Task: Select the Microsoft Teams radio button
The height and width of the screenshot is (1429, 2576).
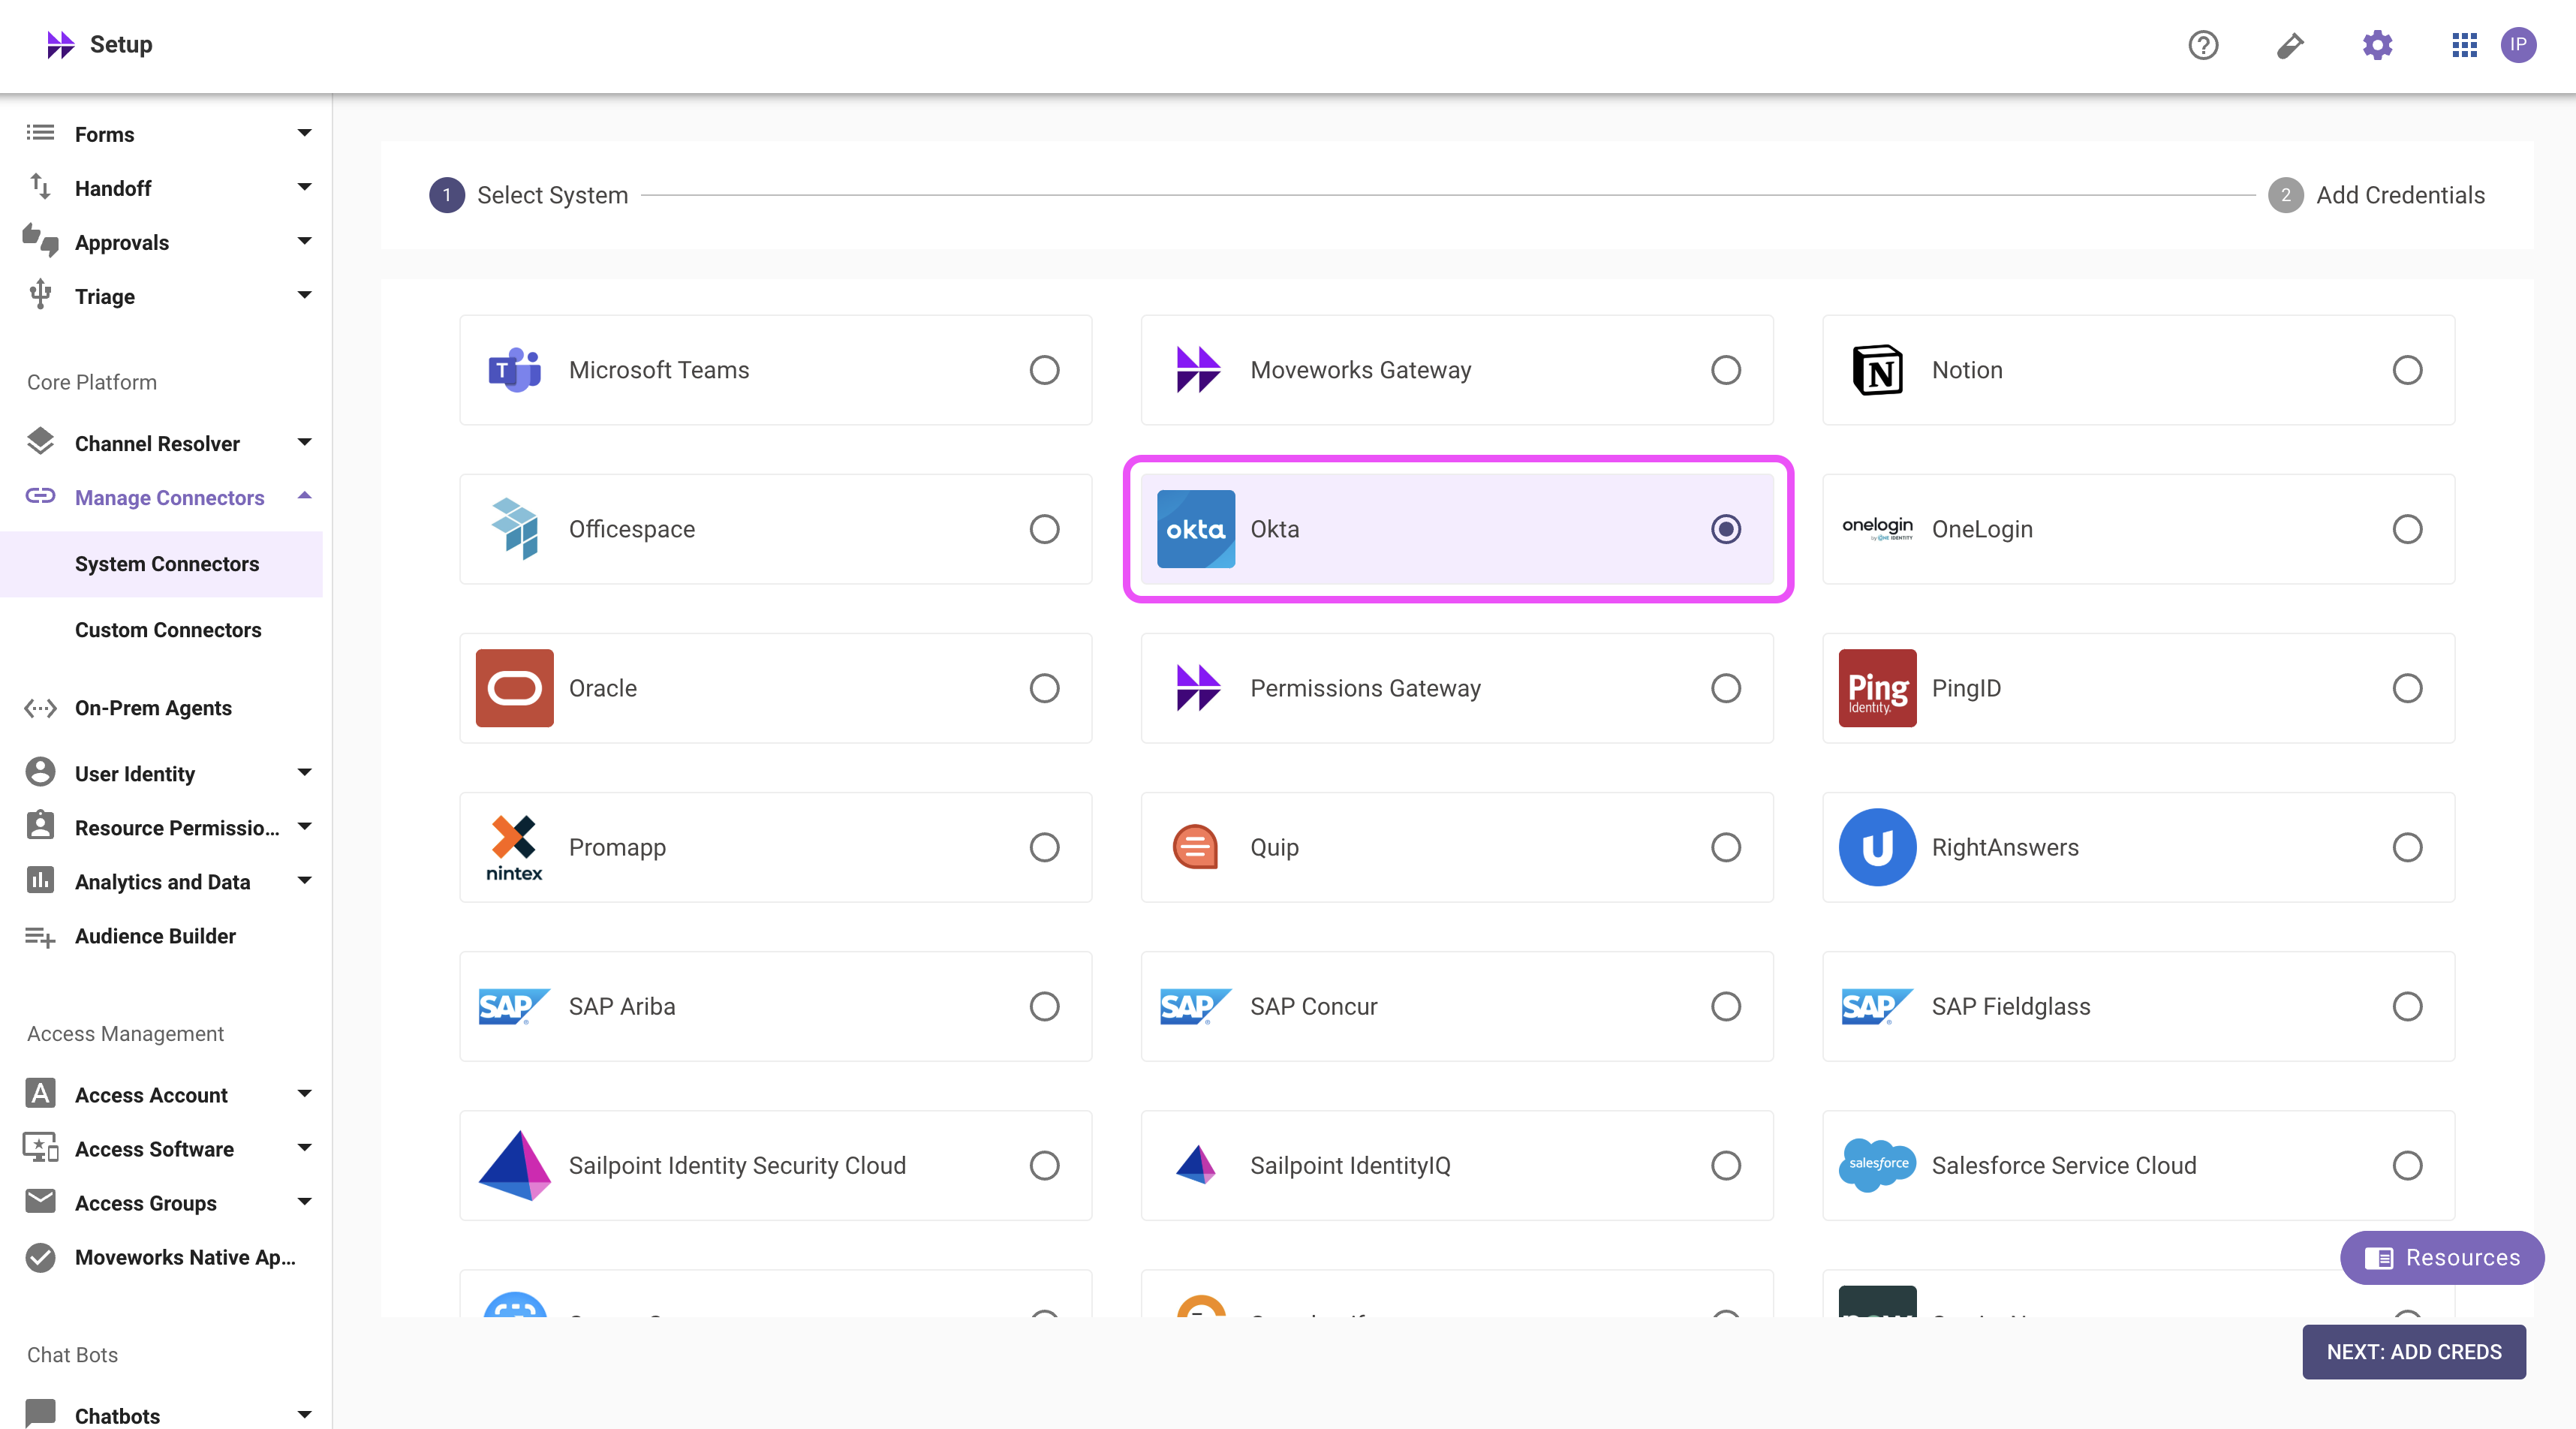Action: click(x=1044, y=370)
